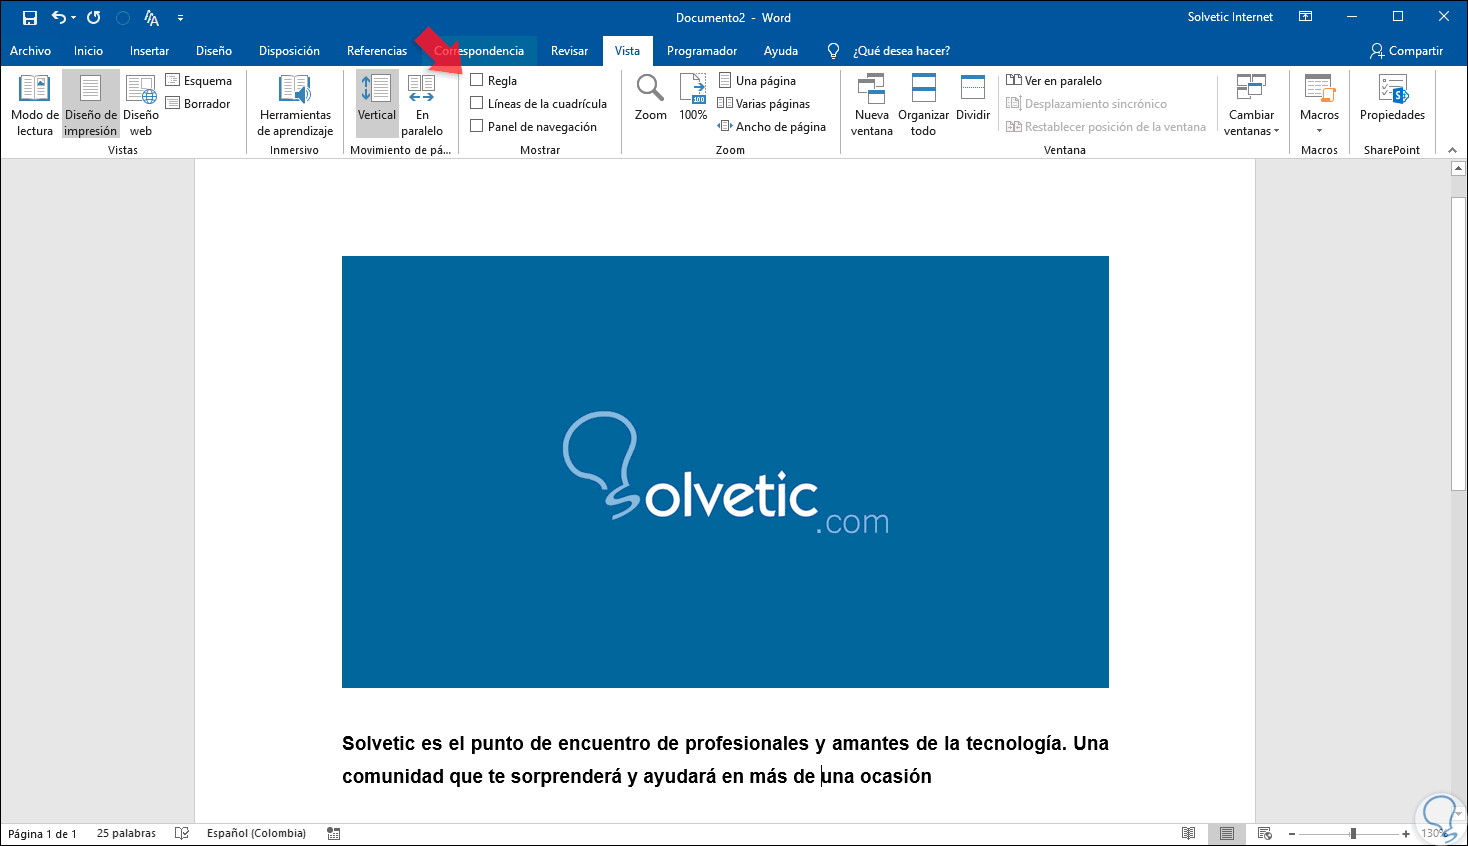Open a Nueva ventana
Image resolution: width=1468 pixels, height=846 pixels.
[x=872, y=104]
